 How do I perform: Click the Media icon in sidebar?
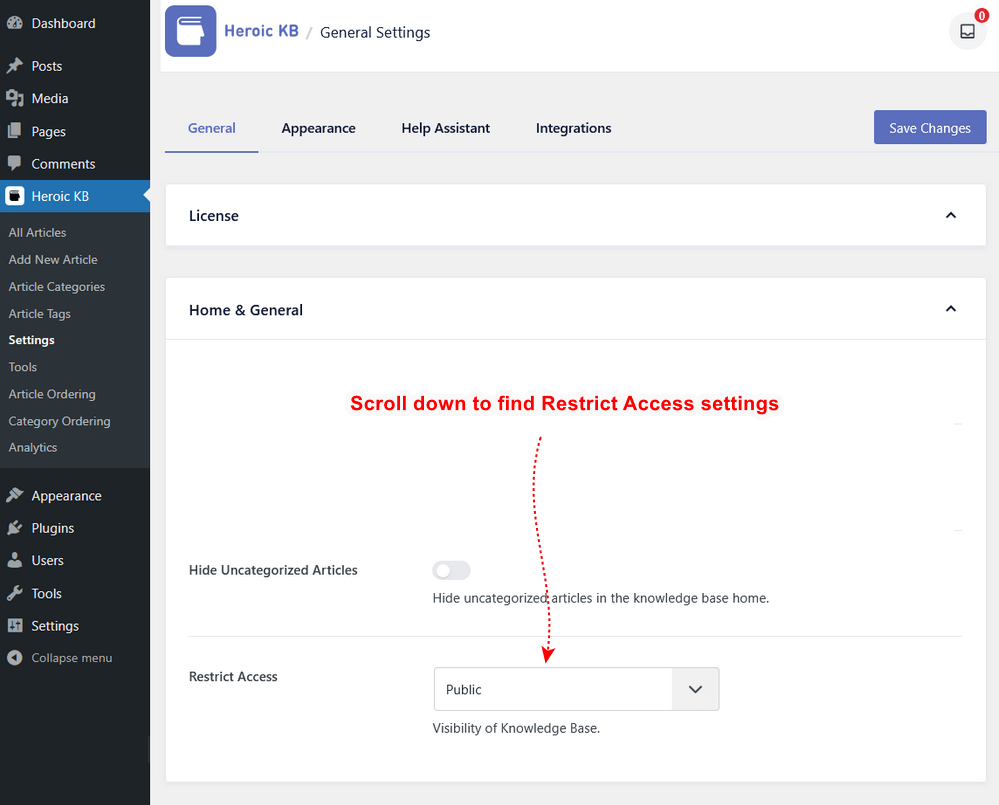pos(15,98)
